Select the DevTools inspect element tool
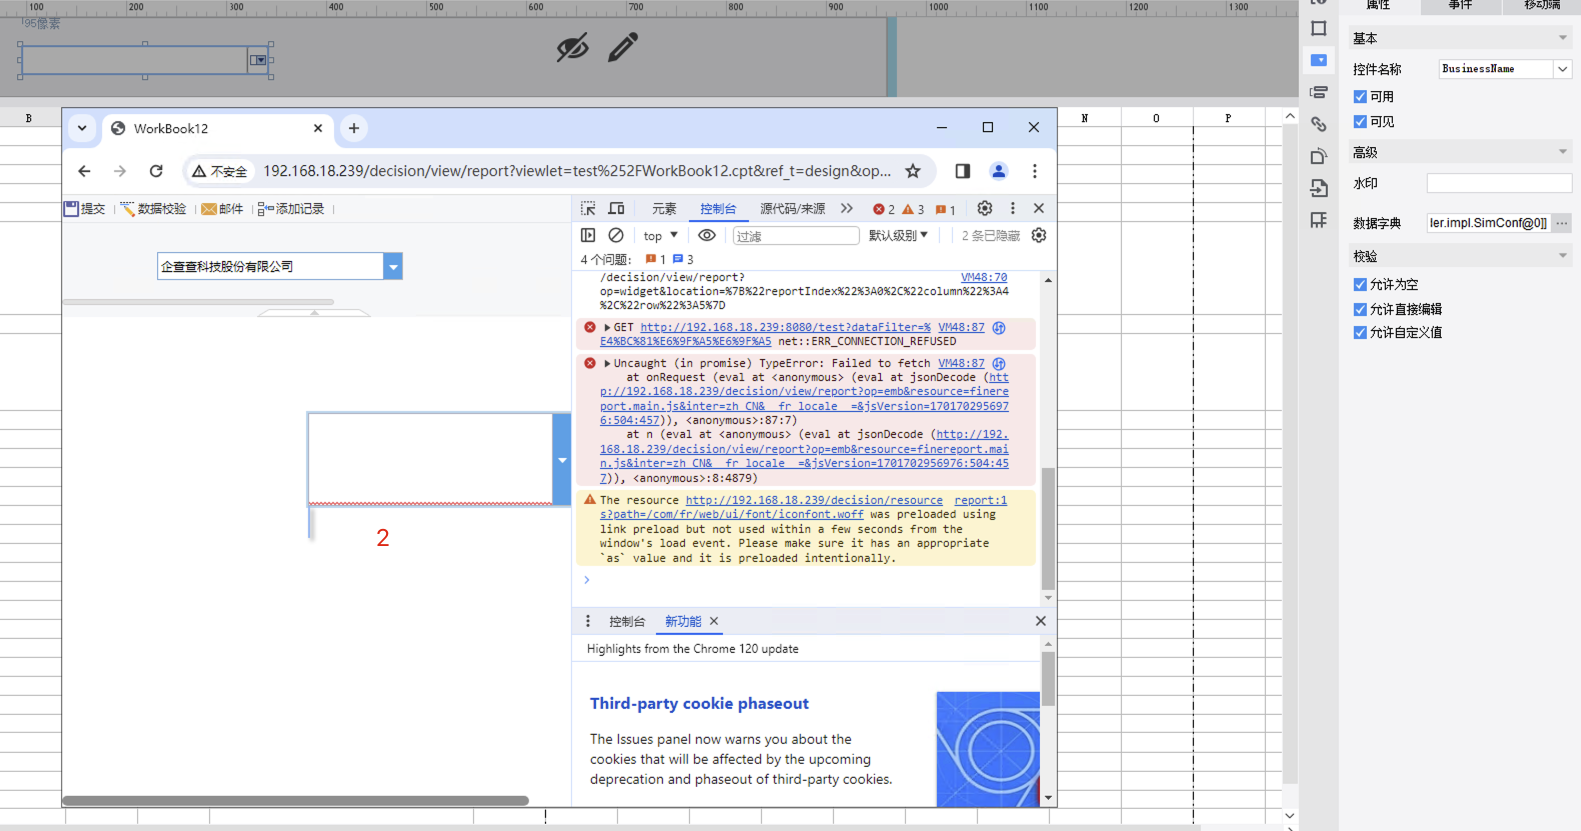This screenshot has height=831, width=1581. (588, 208)
